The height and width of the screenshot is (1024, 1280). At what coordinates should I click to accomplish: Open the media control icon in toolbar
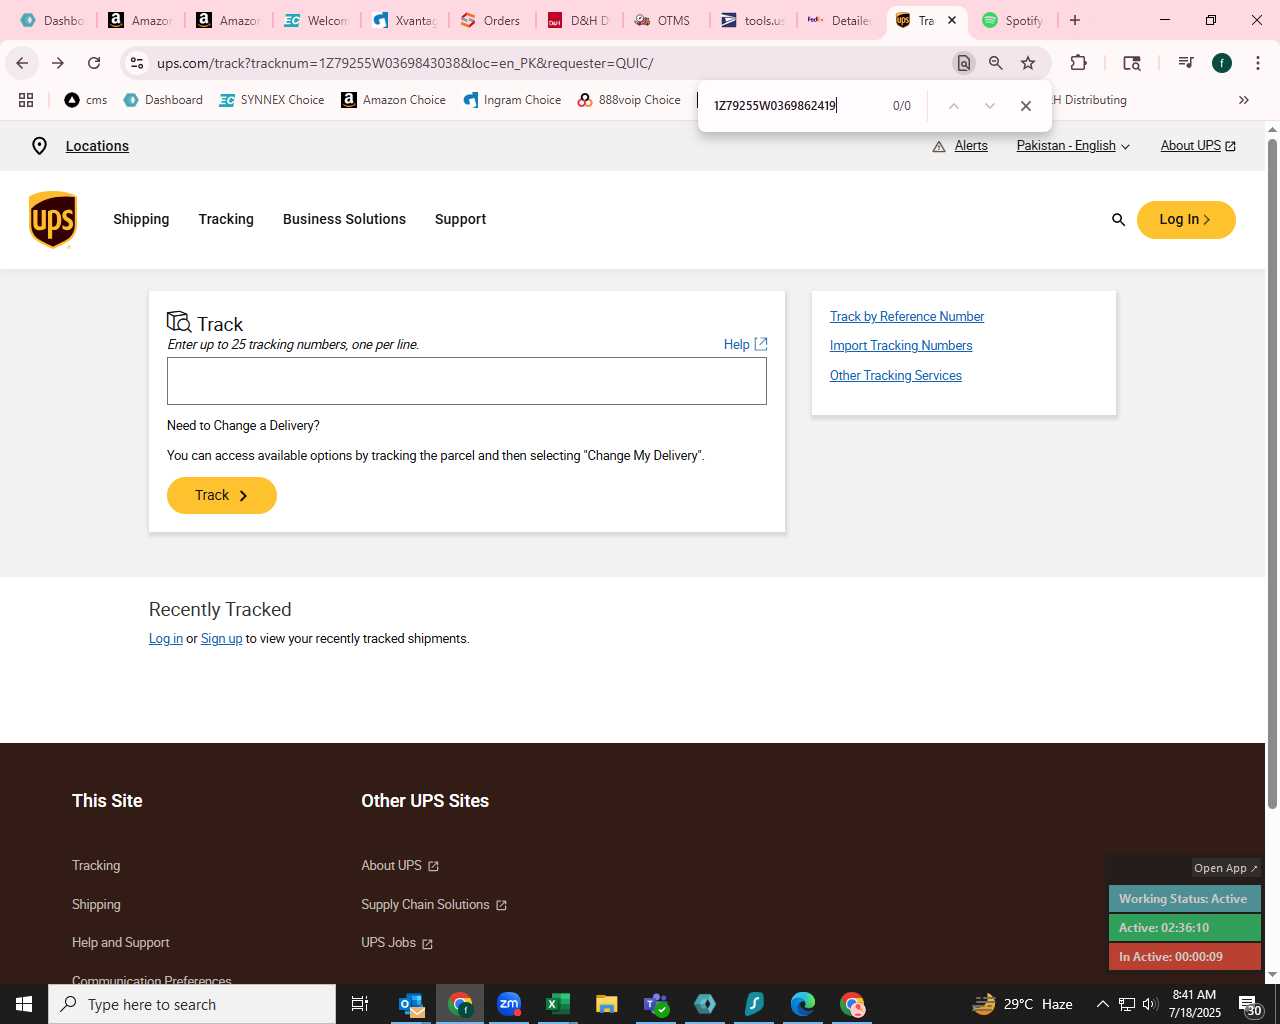pyautogui.click(x=1186, y=63)
